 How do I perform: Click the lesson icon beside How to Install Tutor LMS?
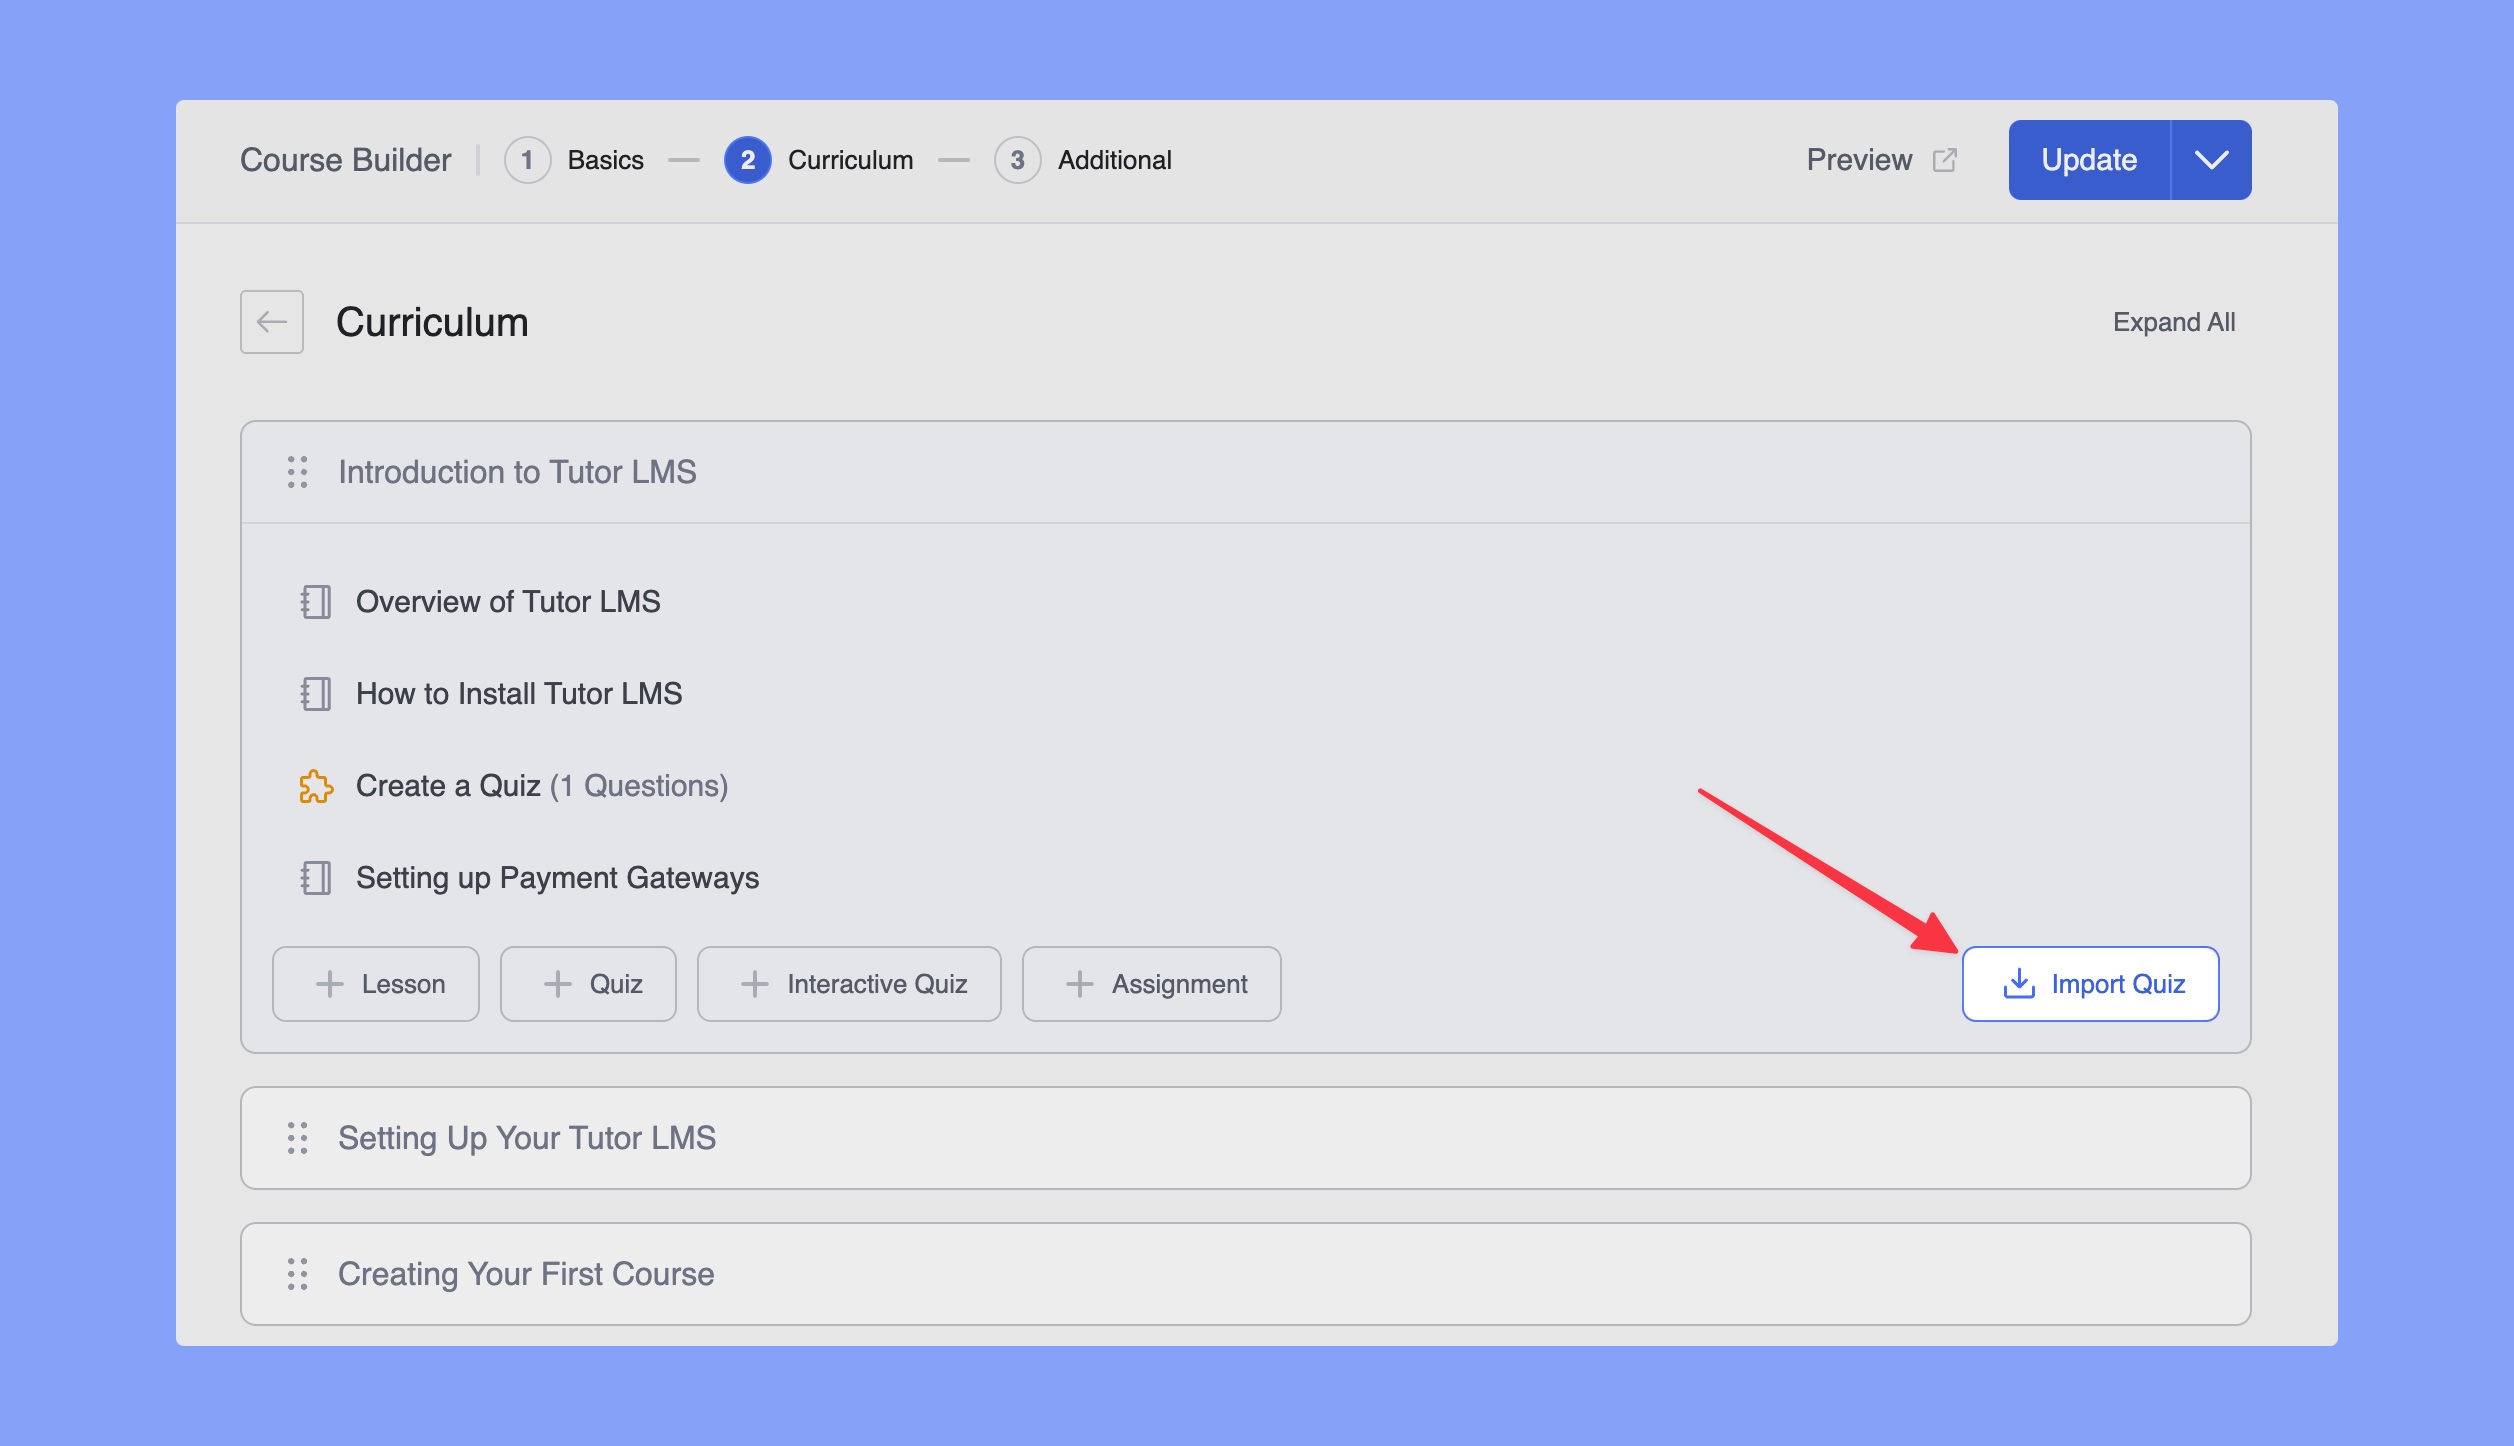pos(316,694)
